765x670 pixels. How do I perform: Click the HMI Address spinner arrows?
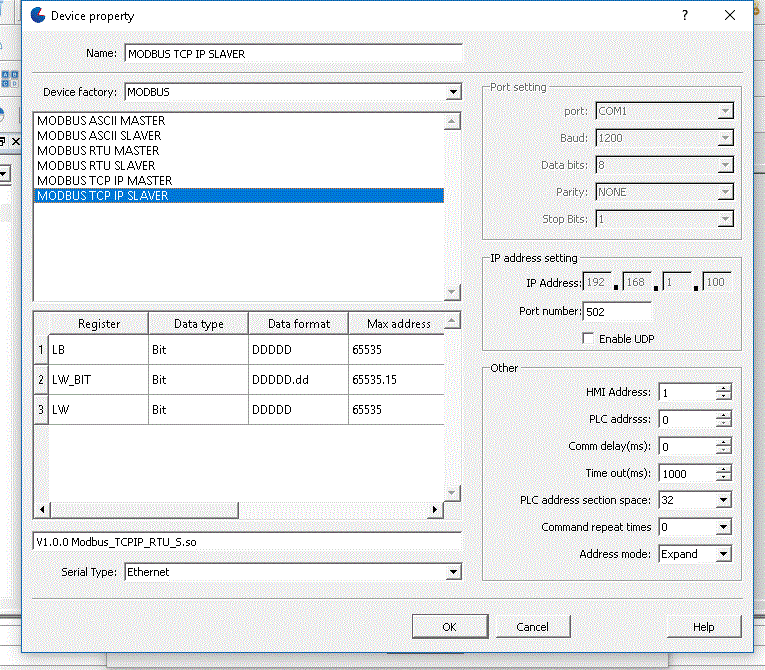click(724, 392)
